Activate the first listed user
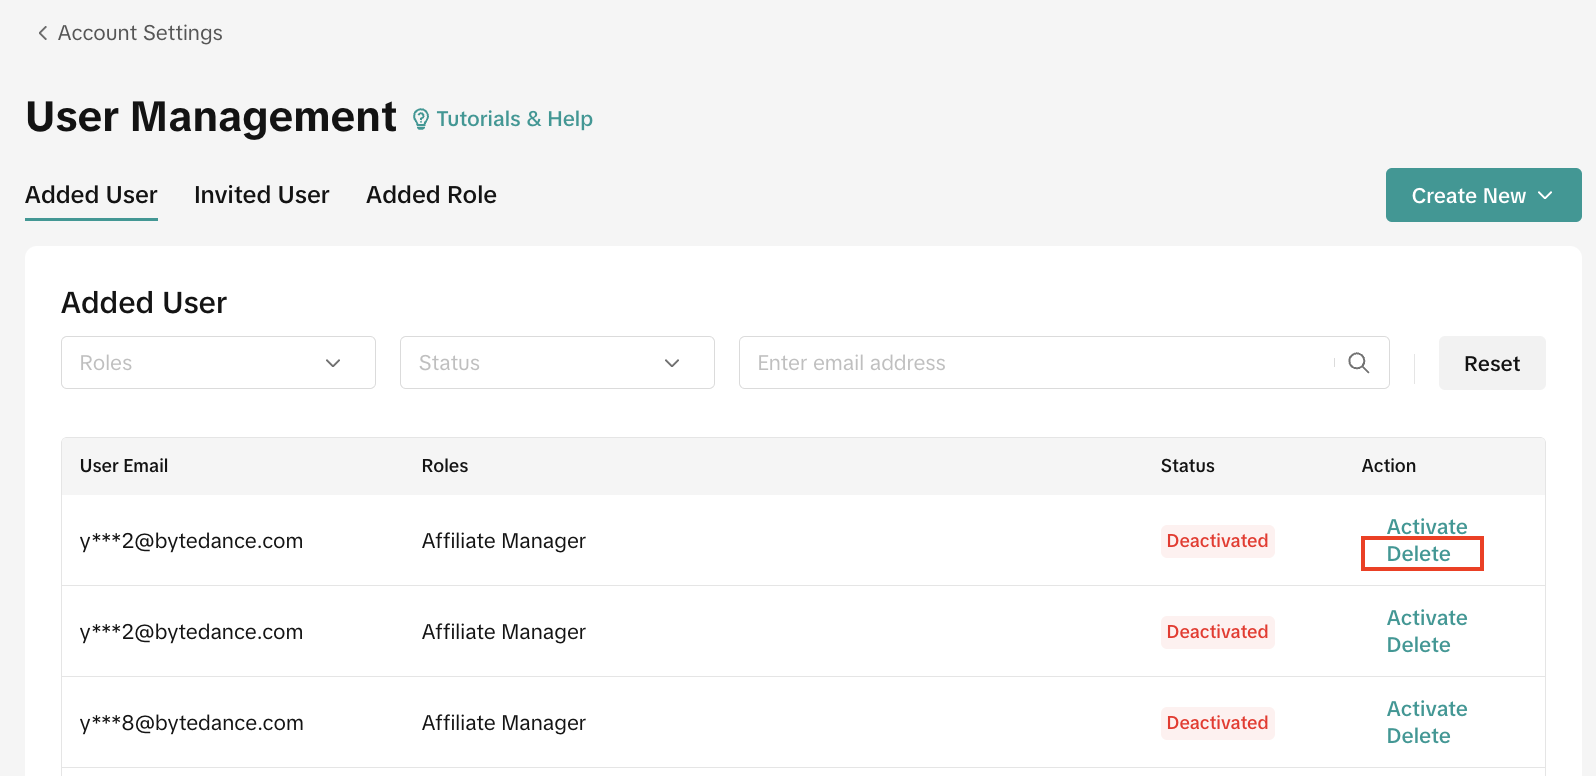Viewport: 1596px width, 776px height. click(x=1427, y=527)
